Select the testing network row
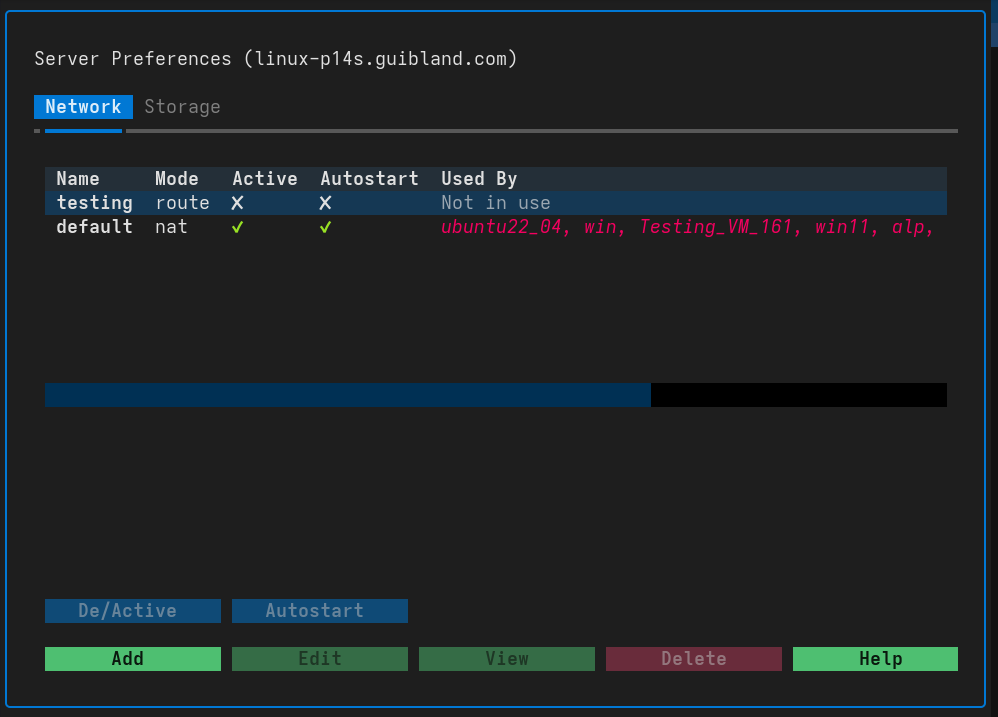This screenshot has width=998, height=717. coord(95,203)
